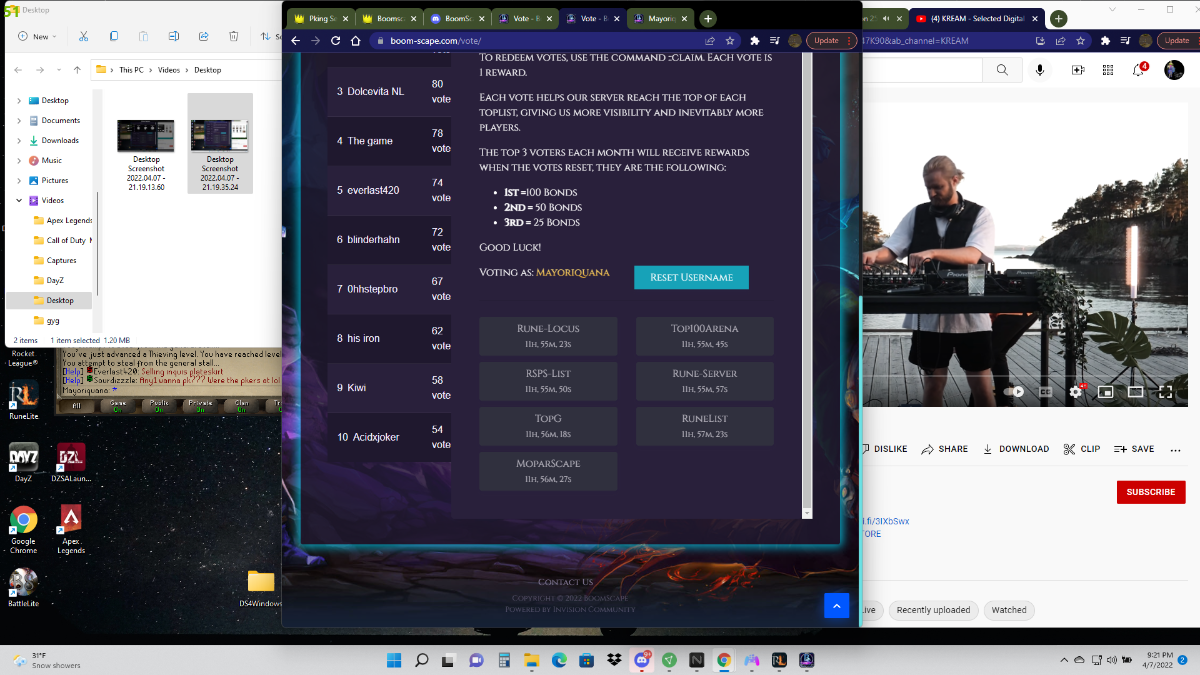
Task: Reload the boom-scape vote page
Action: coord(336,41)
